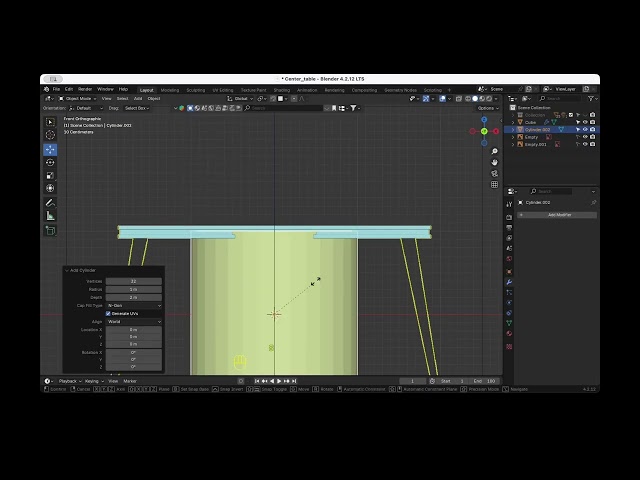Click the Radius value field
Image resolution: width=640 pixels, height=480 pixels.
tap(134, 289)
